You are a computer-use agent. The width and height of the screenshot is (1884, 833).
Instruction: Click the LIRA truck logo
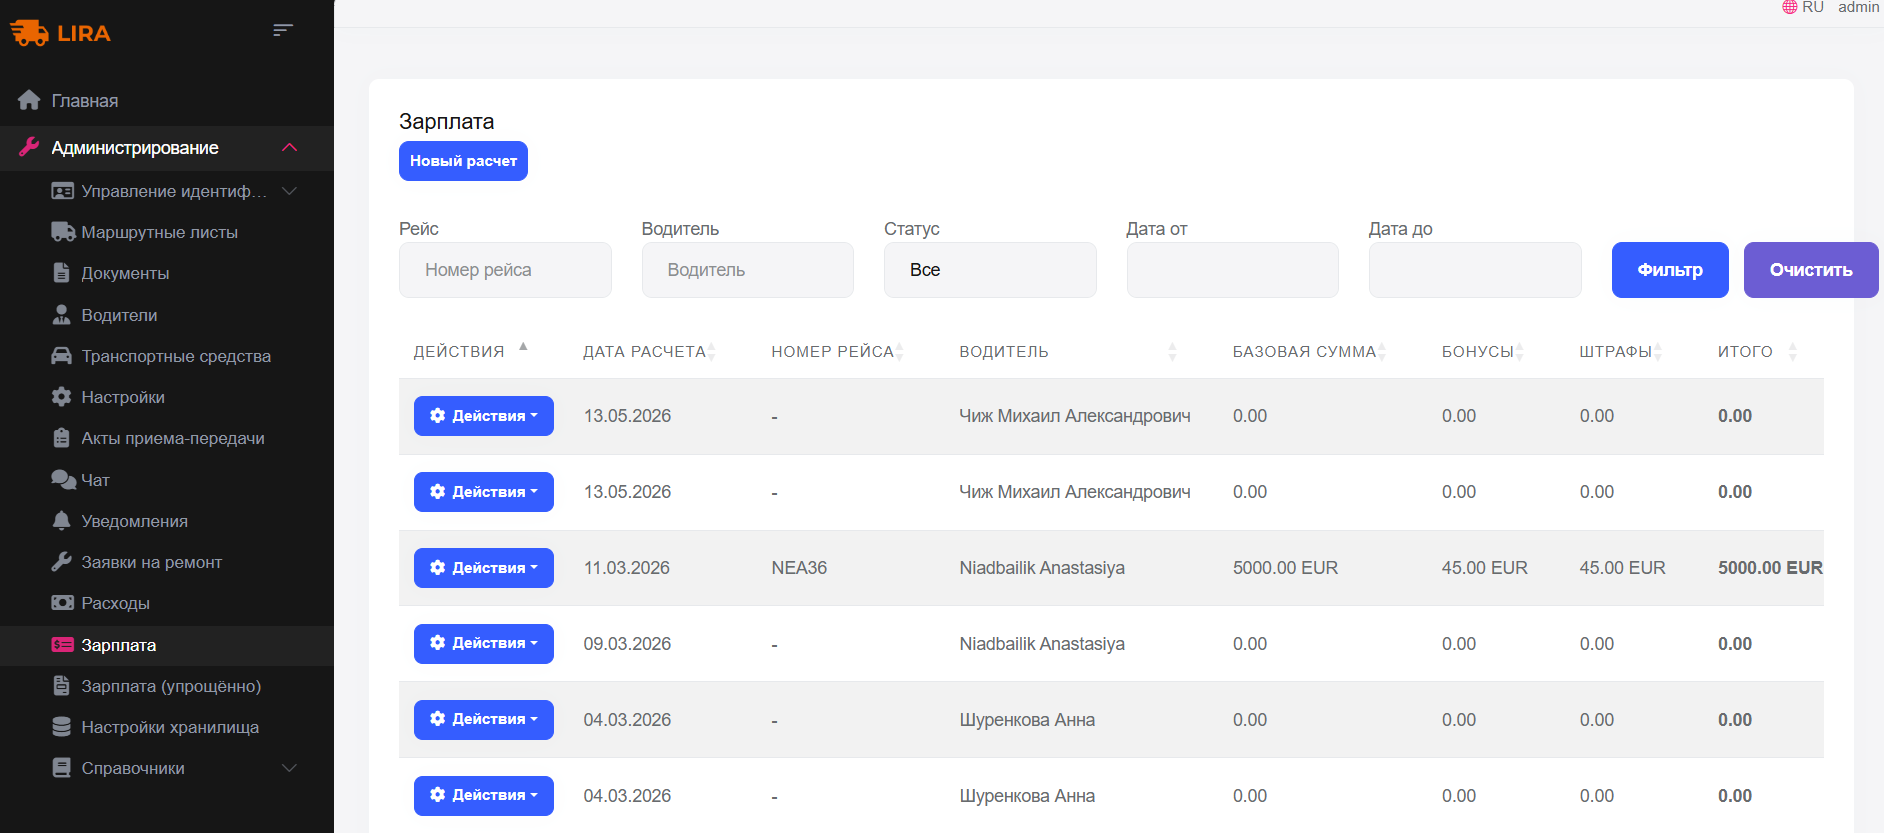point(60,33)
